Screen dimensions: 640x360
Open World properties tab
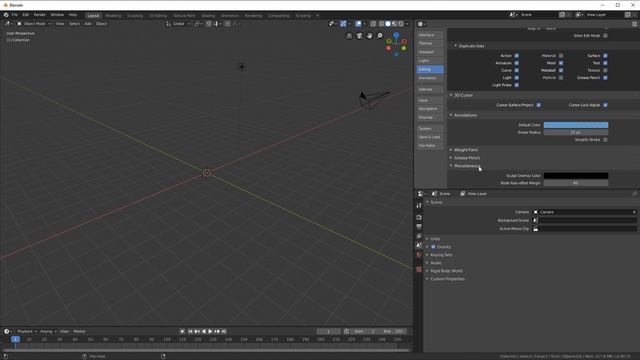click(x=419, y=255)
